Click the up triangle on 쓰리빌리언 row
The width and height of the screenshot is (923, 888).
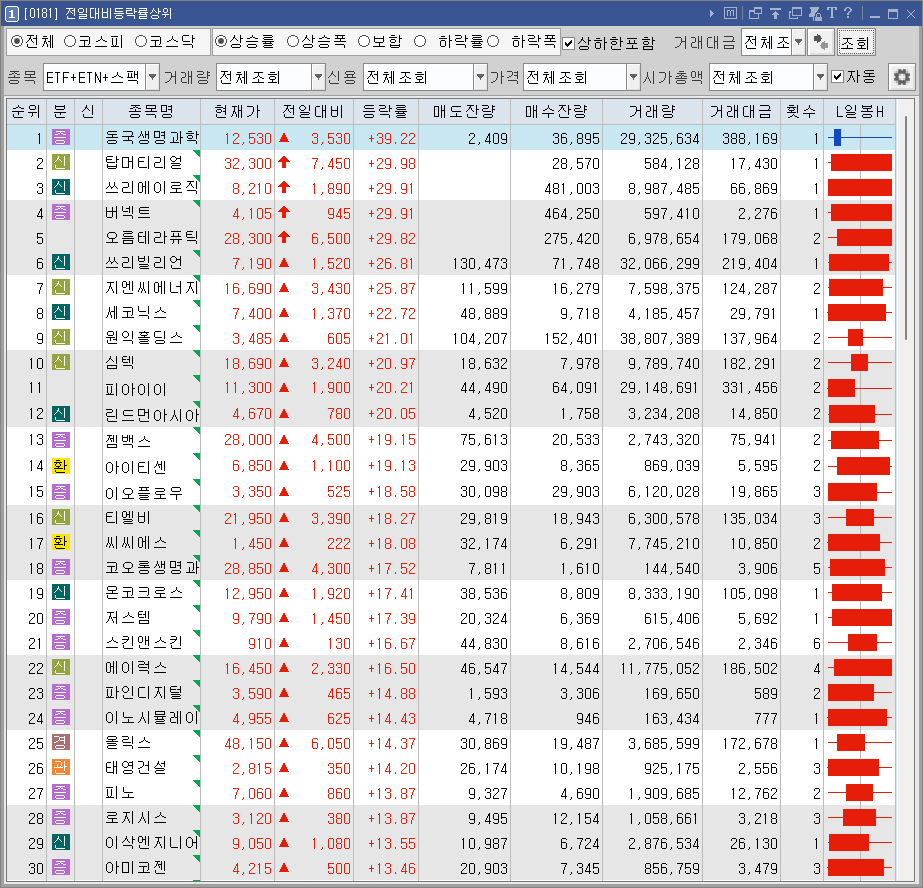284,262
